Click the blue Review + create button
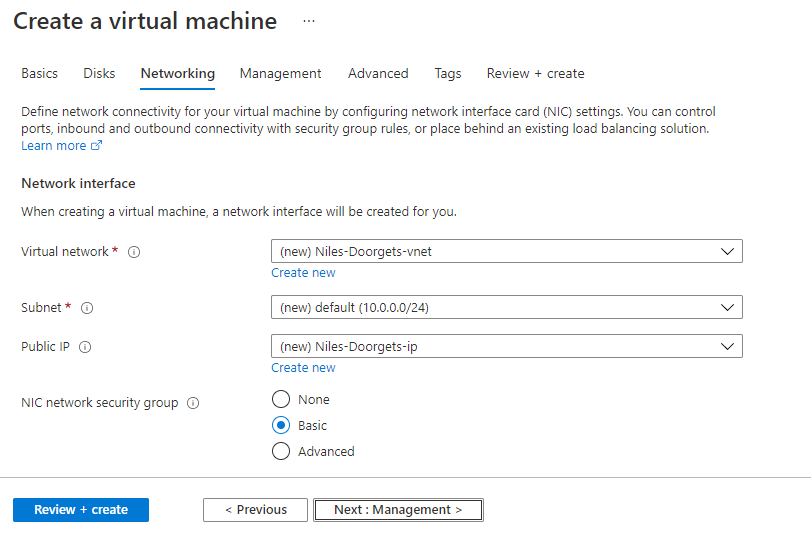The image size is (811, 541). click(81, 510)
